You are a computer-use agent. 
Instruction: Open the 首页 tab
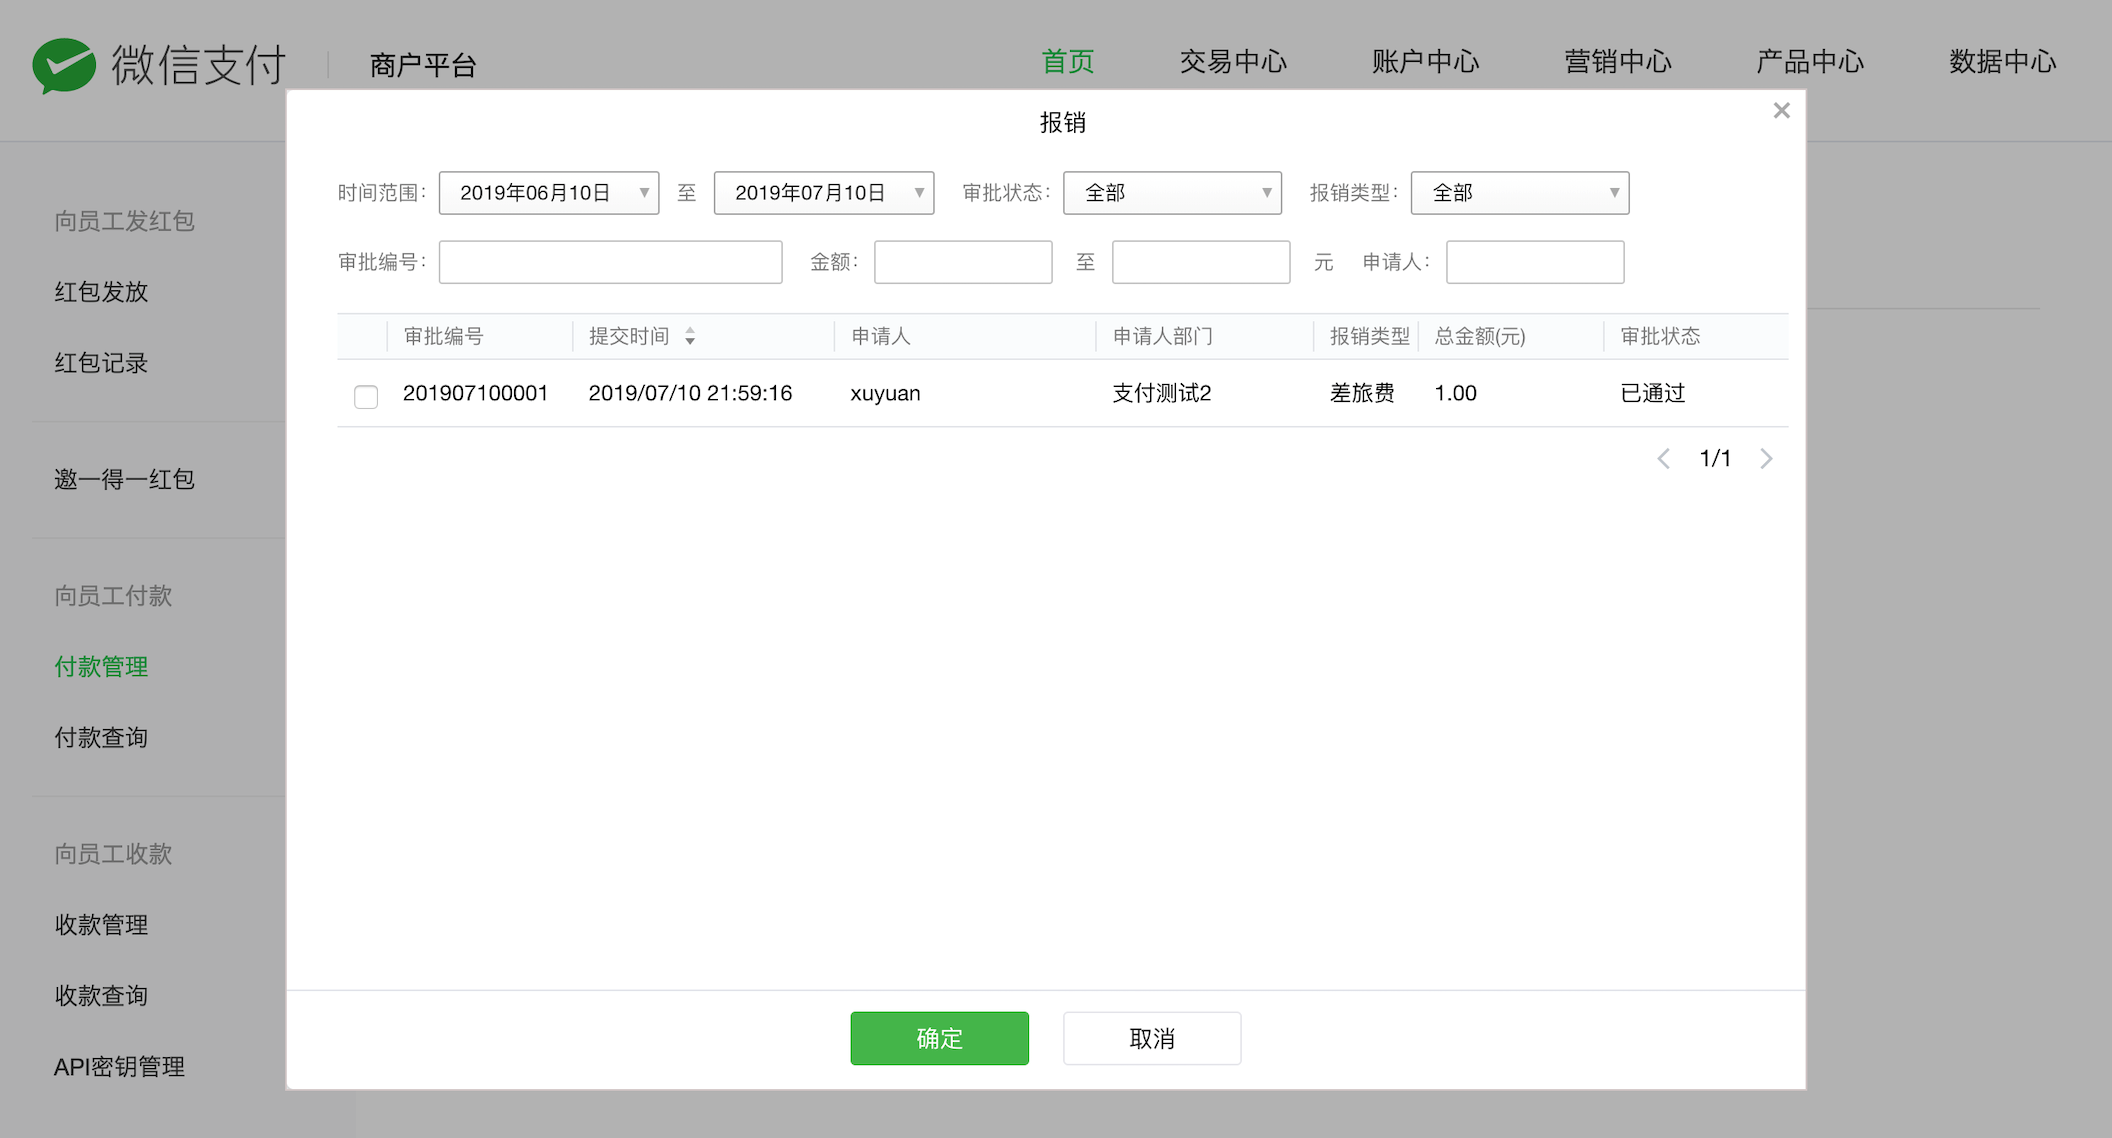1067,62
